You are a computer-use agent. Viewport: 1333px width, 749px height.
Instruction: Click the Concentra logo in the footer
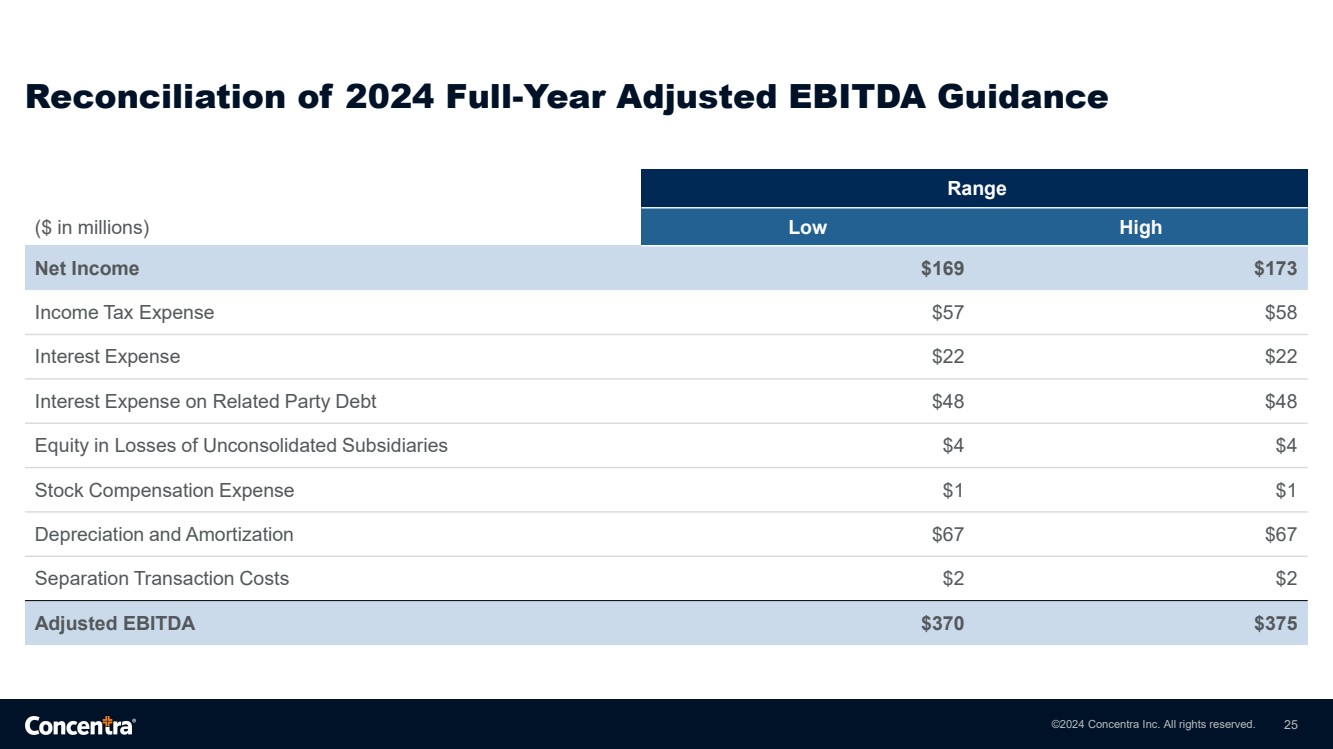pyautogui.click(x=80, y=725)
